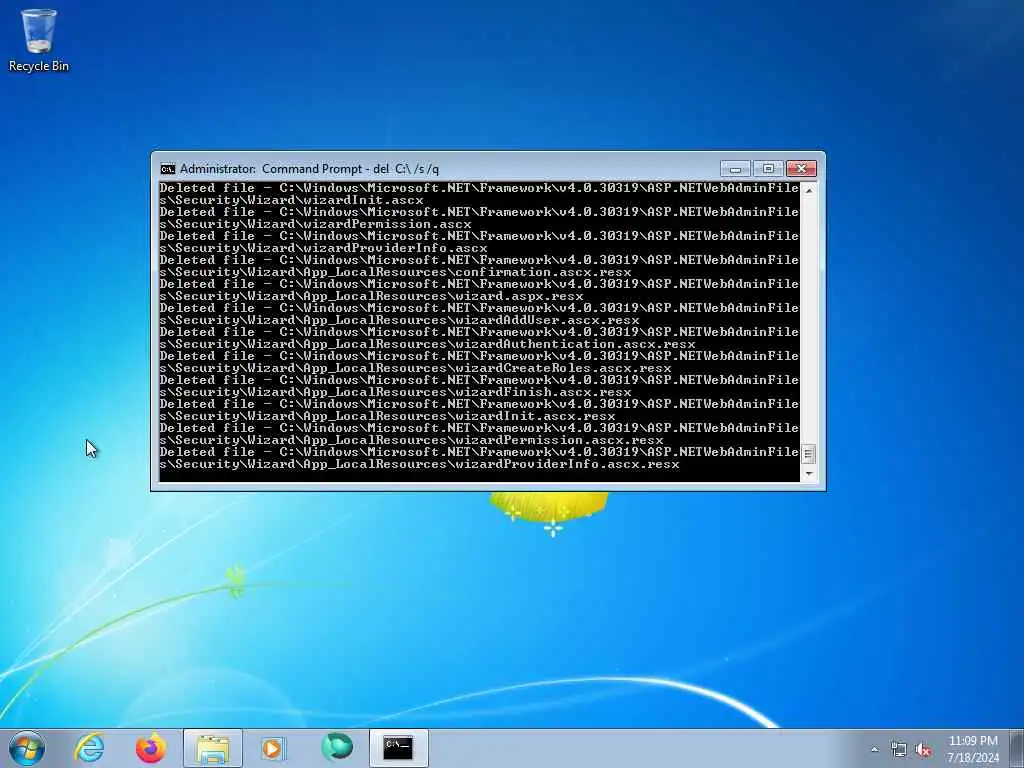Click the line ending wizardAuthentication.ascx.resx
Screen dimensions: 1024x768
click(x=428, y=344)
